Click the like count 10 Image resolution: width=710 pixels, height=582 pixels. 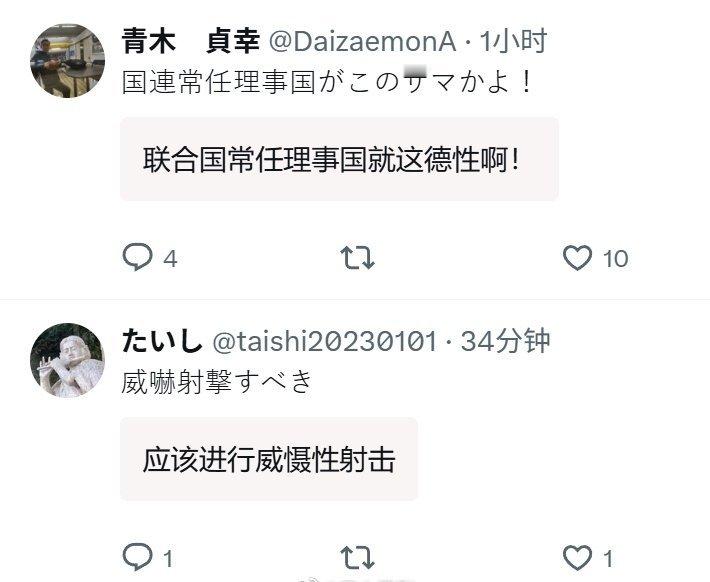point(615,259)
